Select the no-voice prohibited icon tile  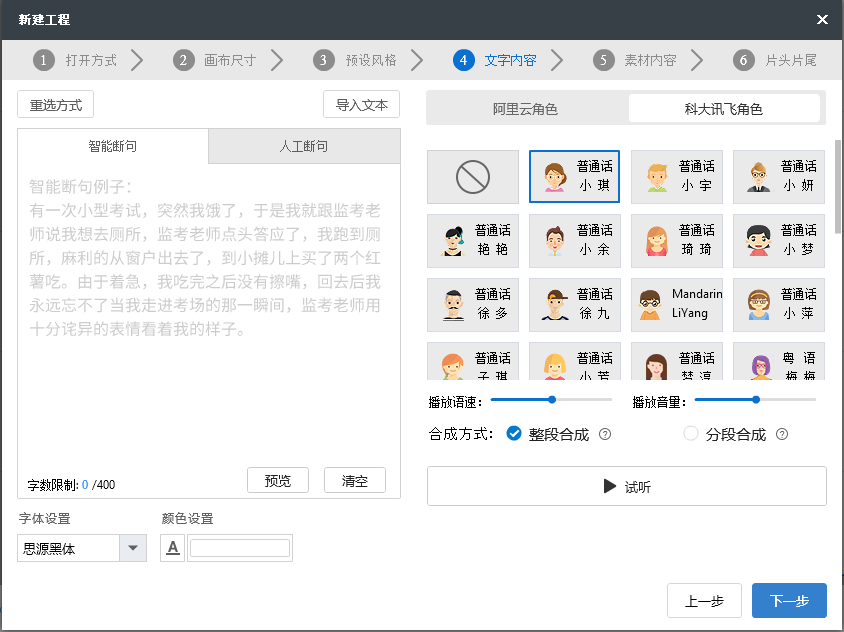click(x=473, y=177)
